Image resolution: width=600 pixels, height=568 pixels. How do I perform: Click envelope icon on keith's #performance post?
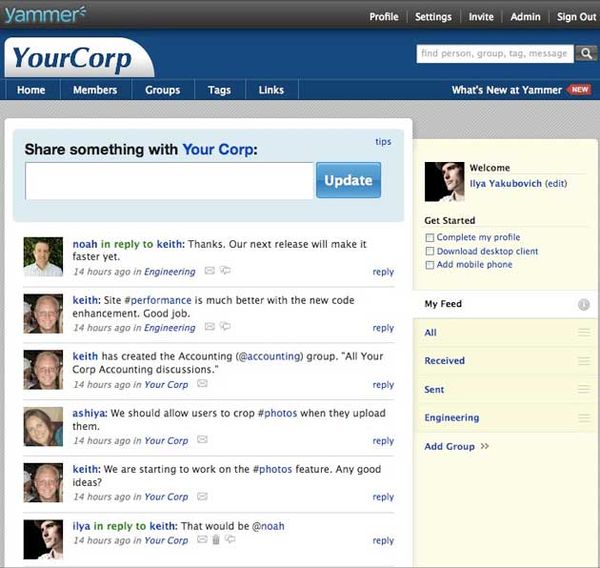pyautogui.click(x=209, y=326)
